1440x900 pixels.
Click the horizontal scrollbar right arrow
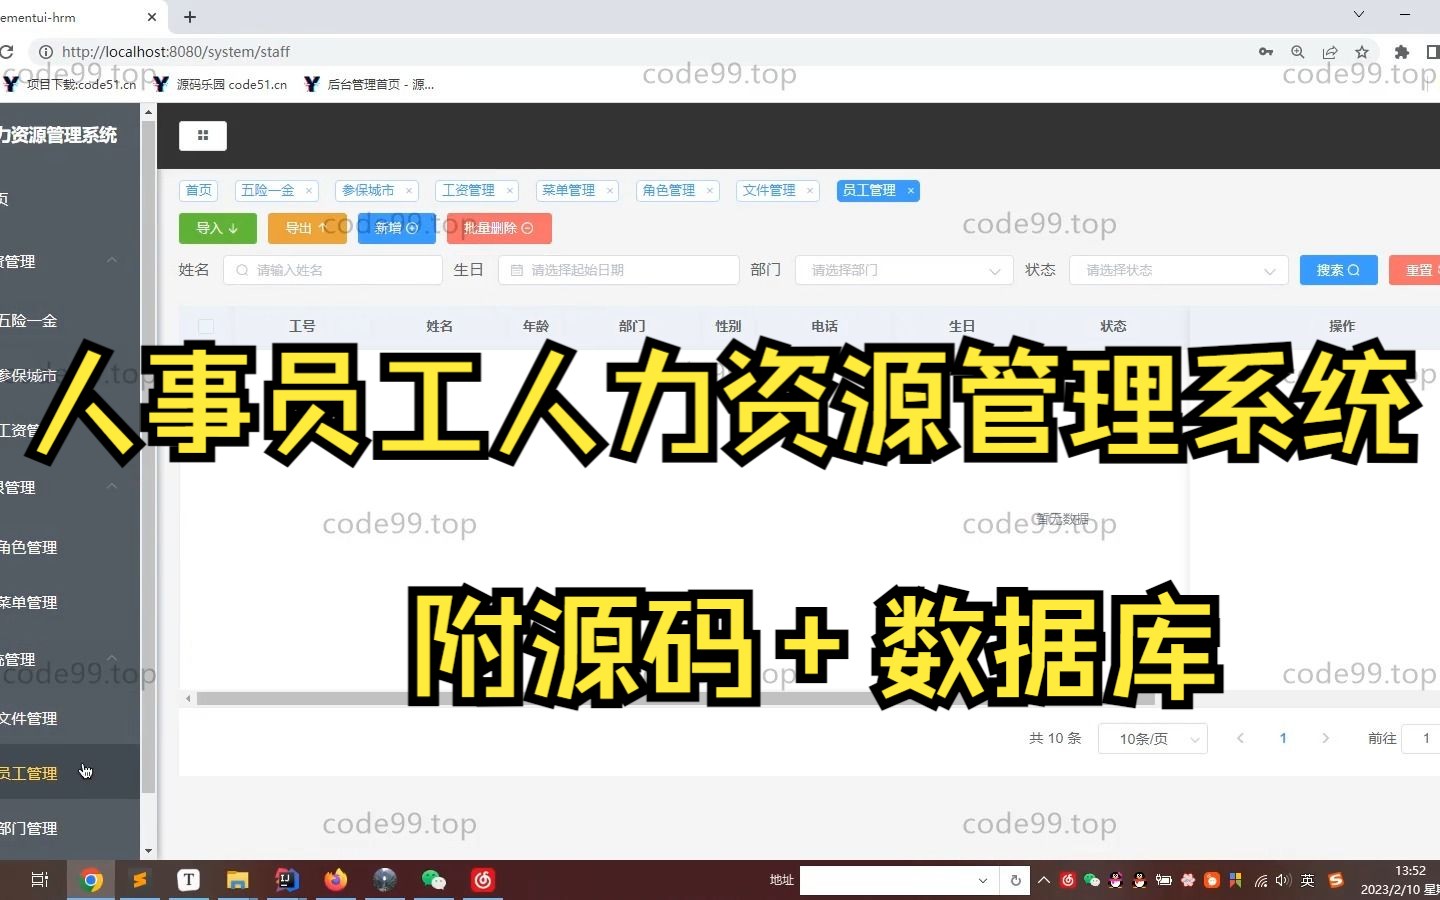(1434, 698)
